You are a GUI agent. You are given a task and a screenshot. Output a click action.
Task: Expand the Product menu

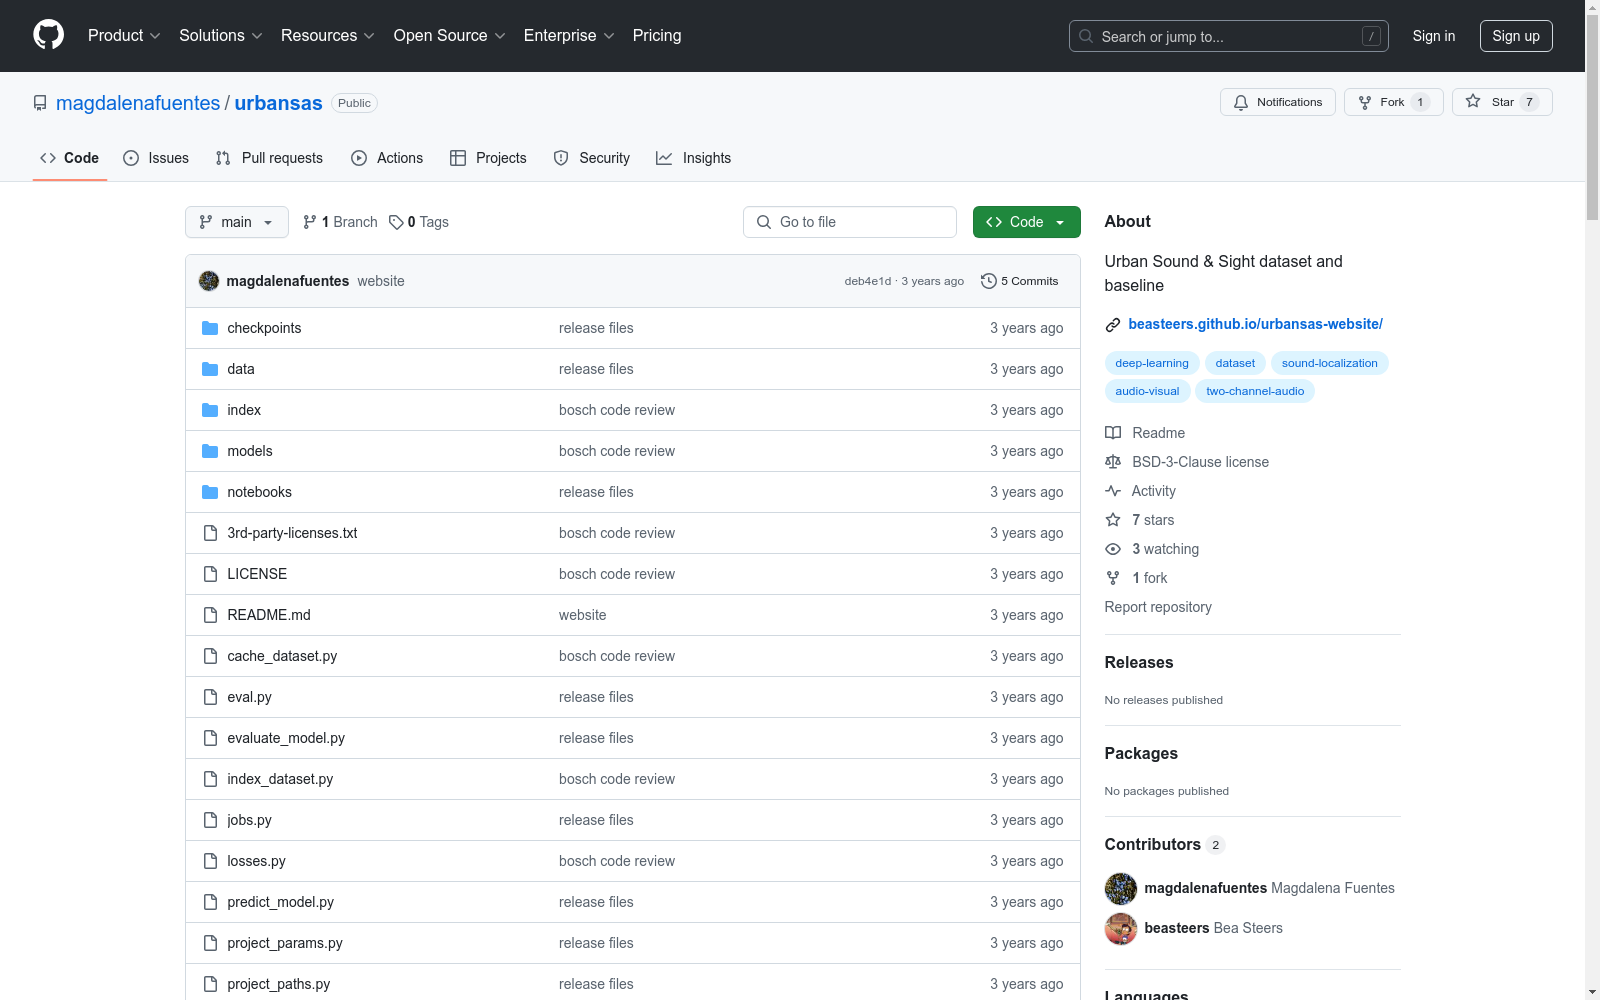124,36
